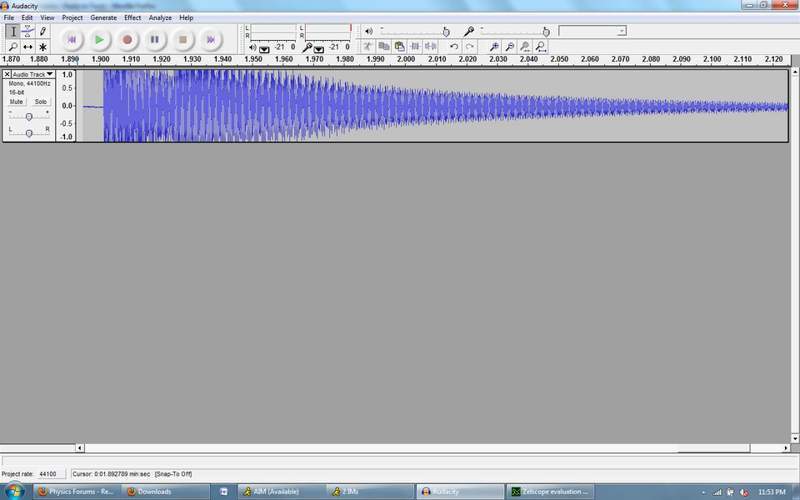
Task: Adjust the track pan L/R slider
Action: point(29,133)
